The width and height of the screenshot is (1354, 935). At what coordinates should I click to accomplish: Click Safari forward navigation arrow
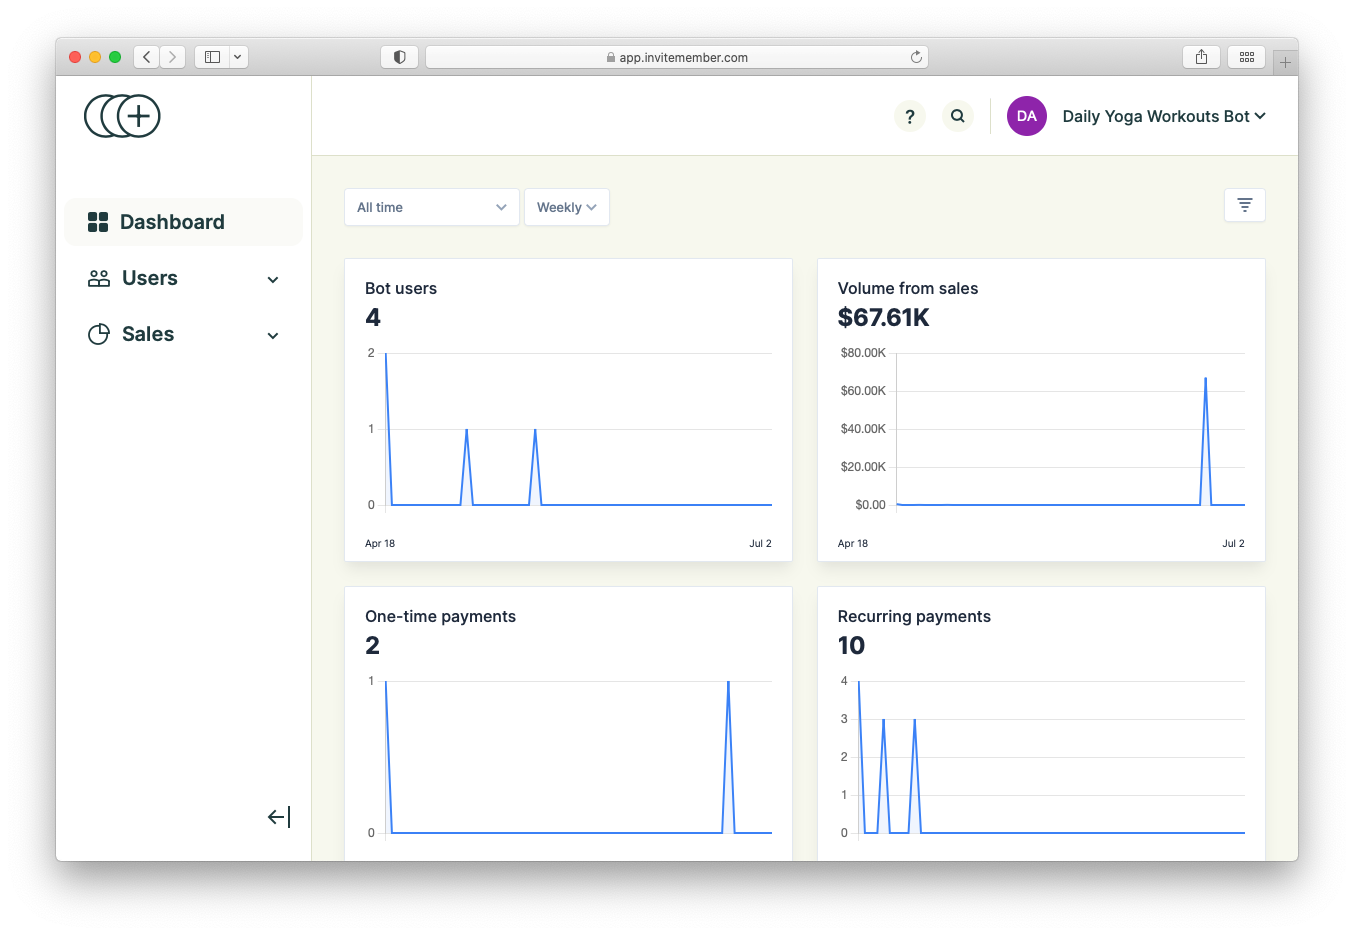pyautogui.click(x=173, y=57)
